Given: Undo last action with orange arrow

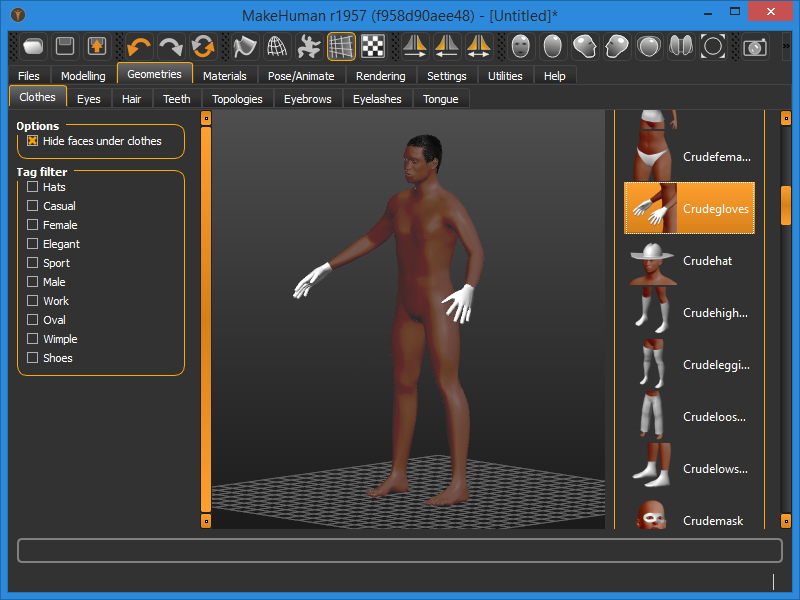Looking at the screenshot, I should pos(139,46).
